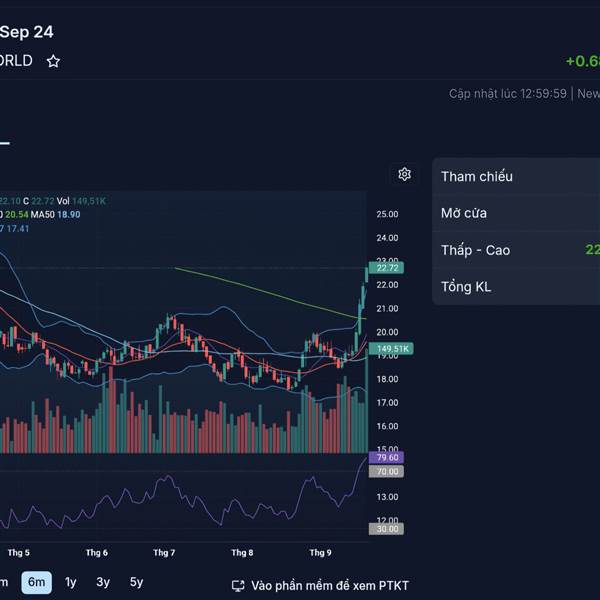The image size is (600, 600).
Task: Click the 149.51K volume tag
Action: [x=389, y=349]
